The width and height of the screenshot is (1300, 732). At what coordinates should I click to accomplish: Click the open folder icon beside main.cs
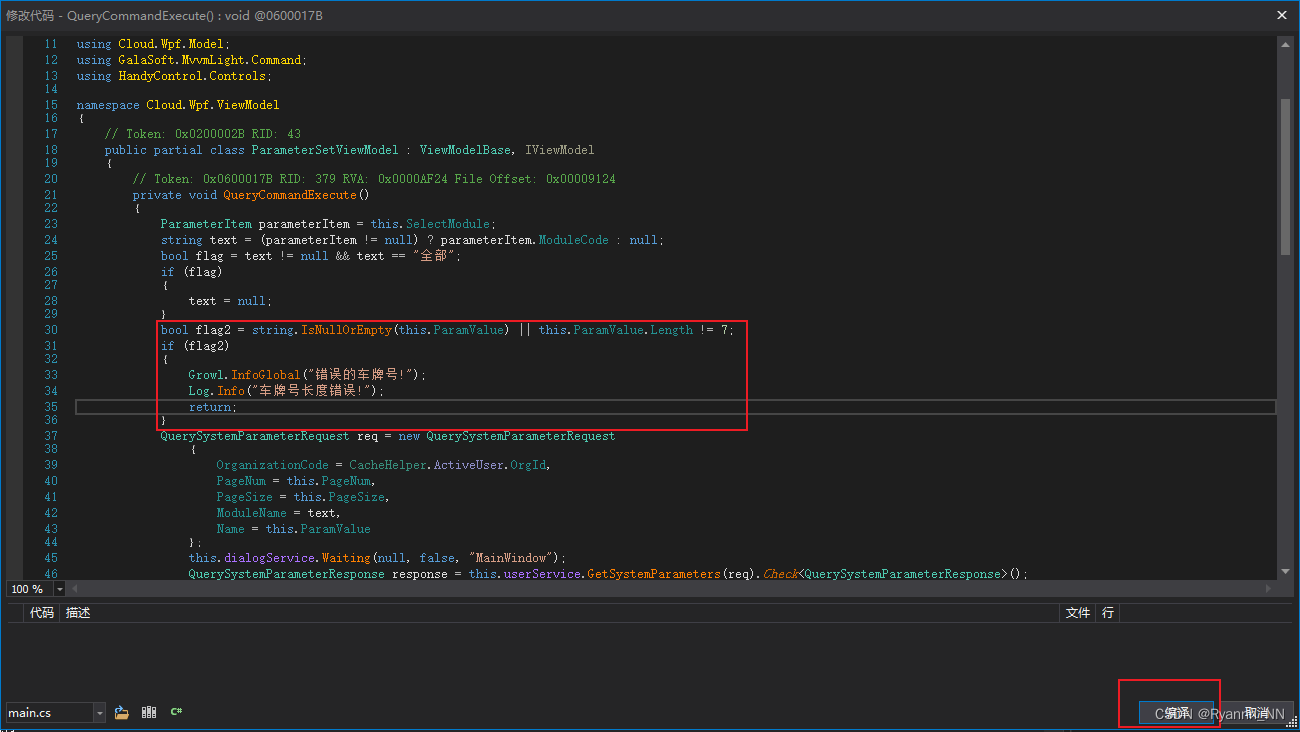coord(122,713)
